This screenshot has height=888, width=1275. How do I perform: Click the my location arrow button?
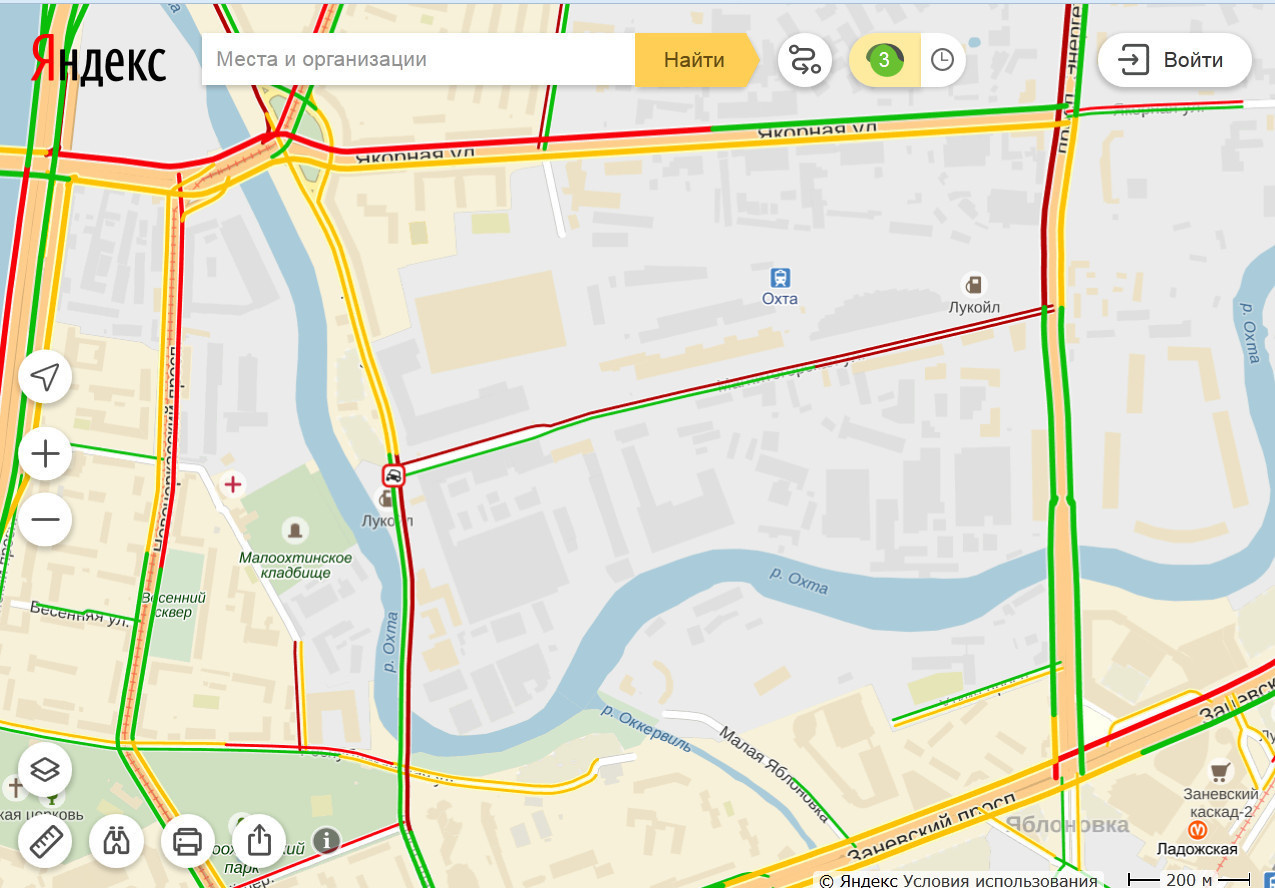[x=45, y=377]
